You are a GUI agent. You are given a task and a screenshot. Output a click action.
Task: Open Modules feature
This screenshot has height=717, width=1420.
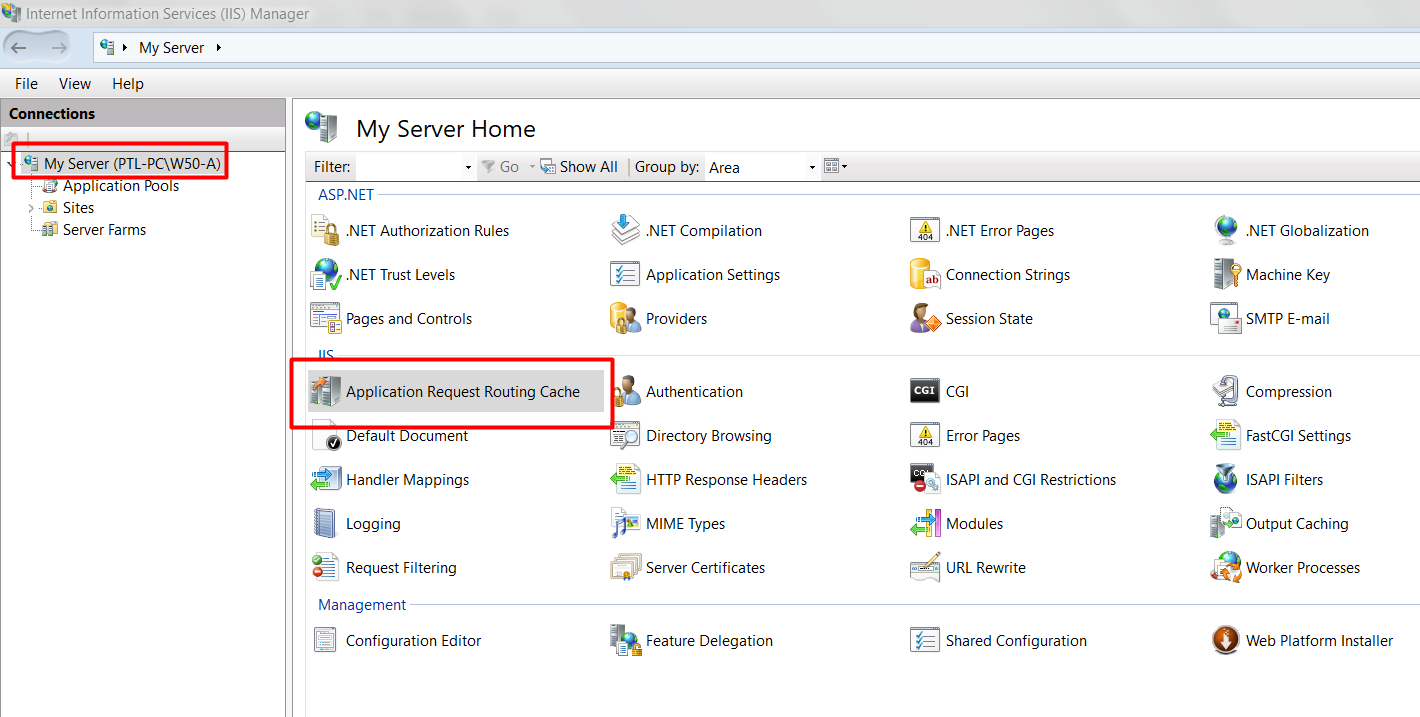point(958,524)
